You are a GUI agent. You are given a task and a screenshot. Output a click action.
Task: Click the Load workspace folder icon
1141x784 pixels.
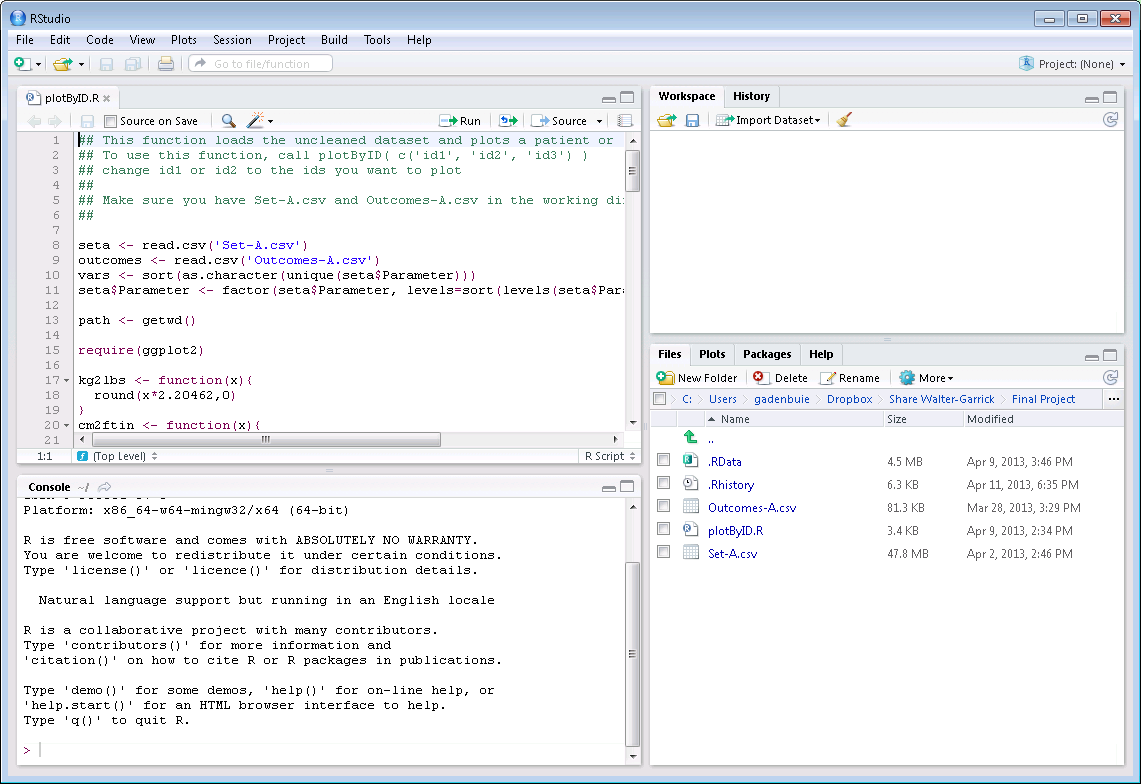pyautogui.click(x=667, y=120)
